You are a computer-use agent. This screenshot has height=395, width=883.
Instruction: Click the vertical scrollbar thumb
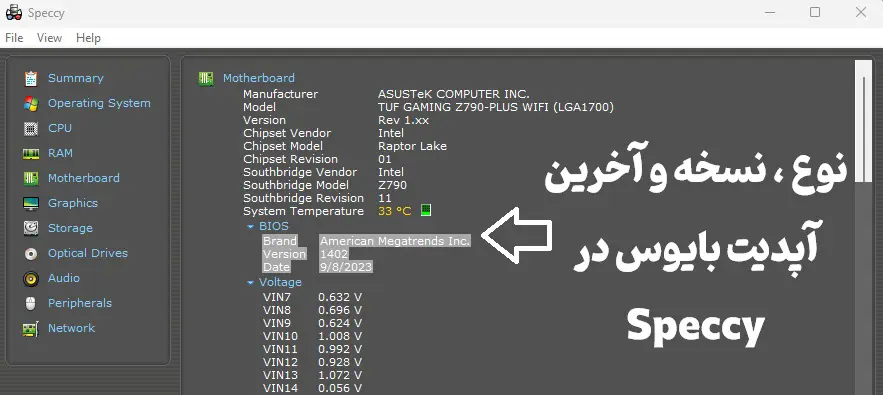tap(863, 121)
